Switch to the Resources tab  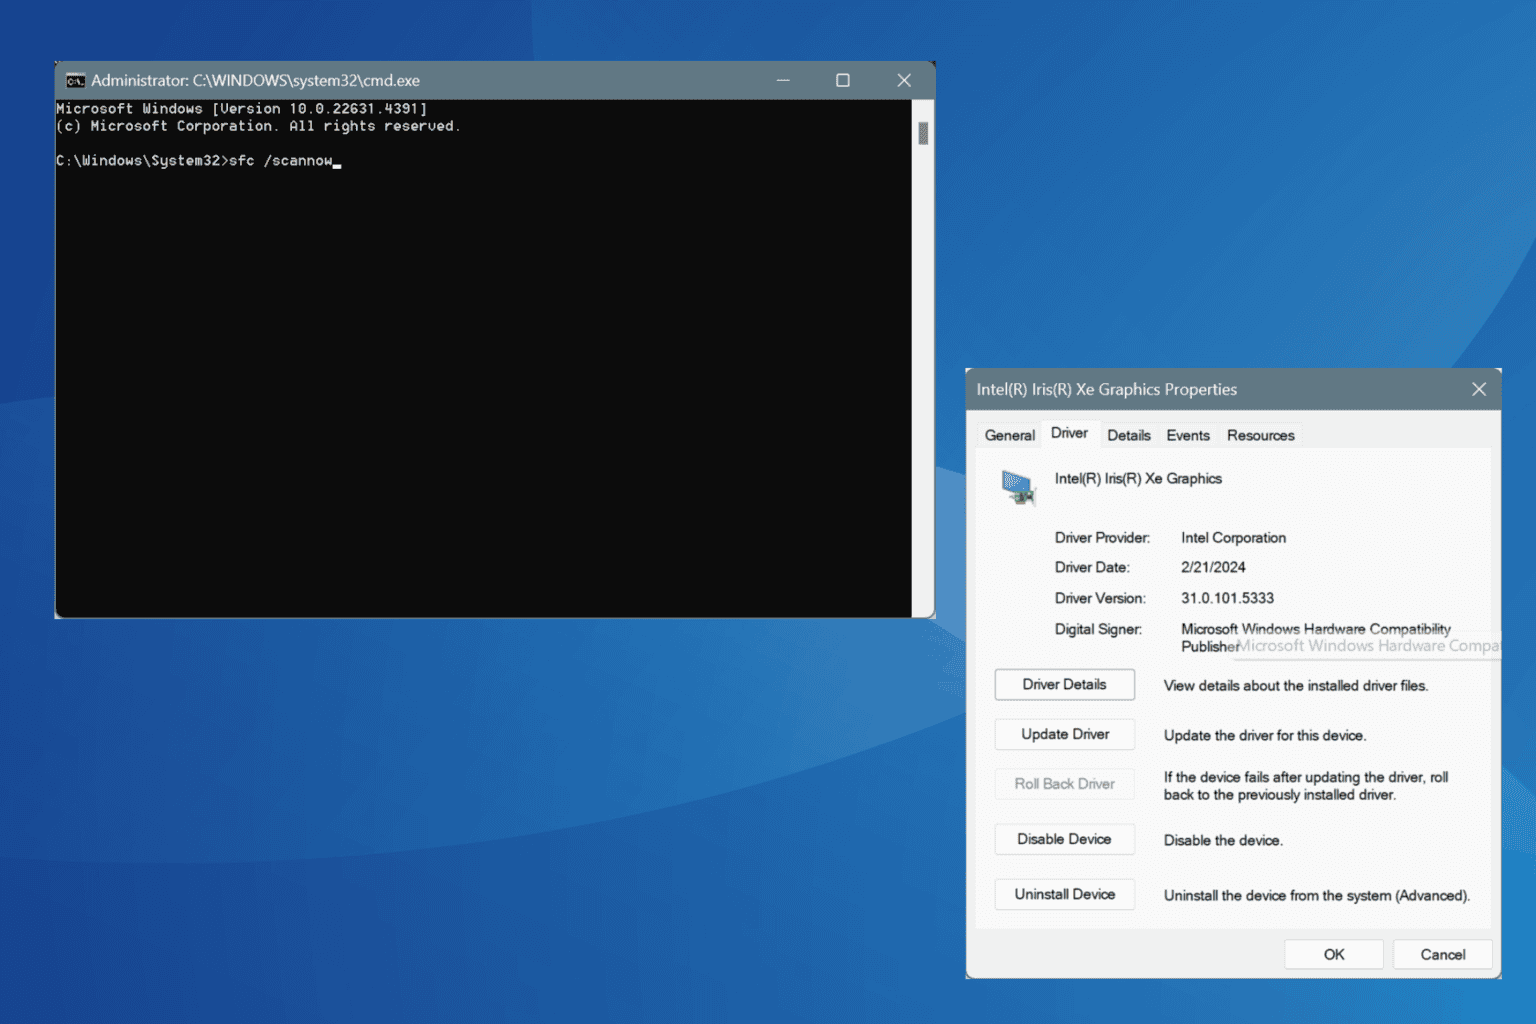tap(1260, 435)
